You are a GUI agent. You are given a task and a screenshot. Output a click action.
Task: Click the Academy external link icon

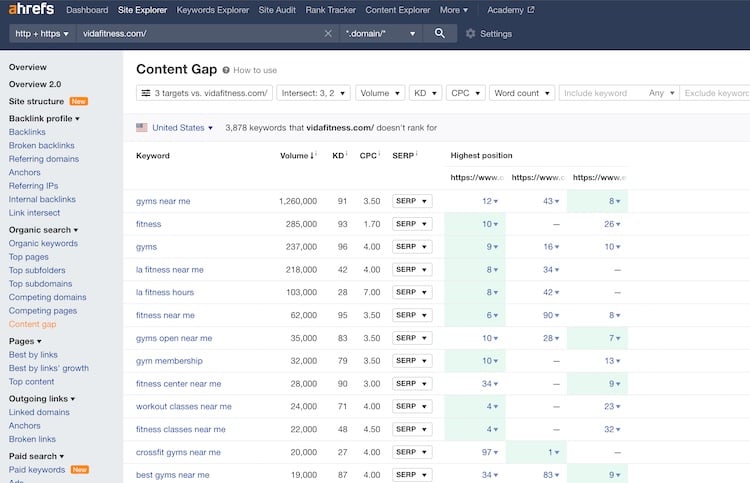click(x=530, y=10)
